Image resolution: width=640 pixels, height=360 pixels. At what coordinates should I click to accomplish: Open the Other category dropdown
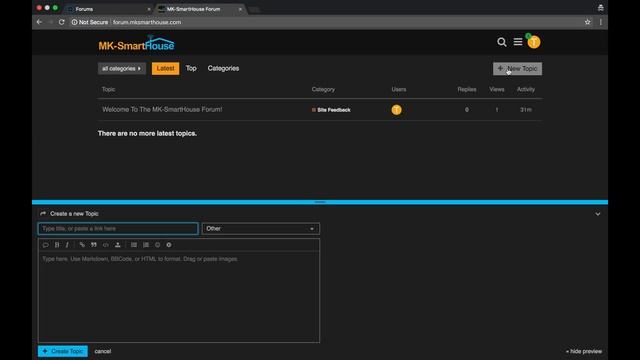click(260, 229)
